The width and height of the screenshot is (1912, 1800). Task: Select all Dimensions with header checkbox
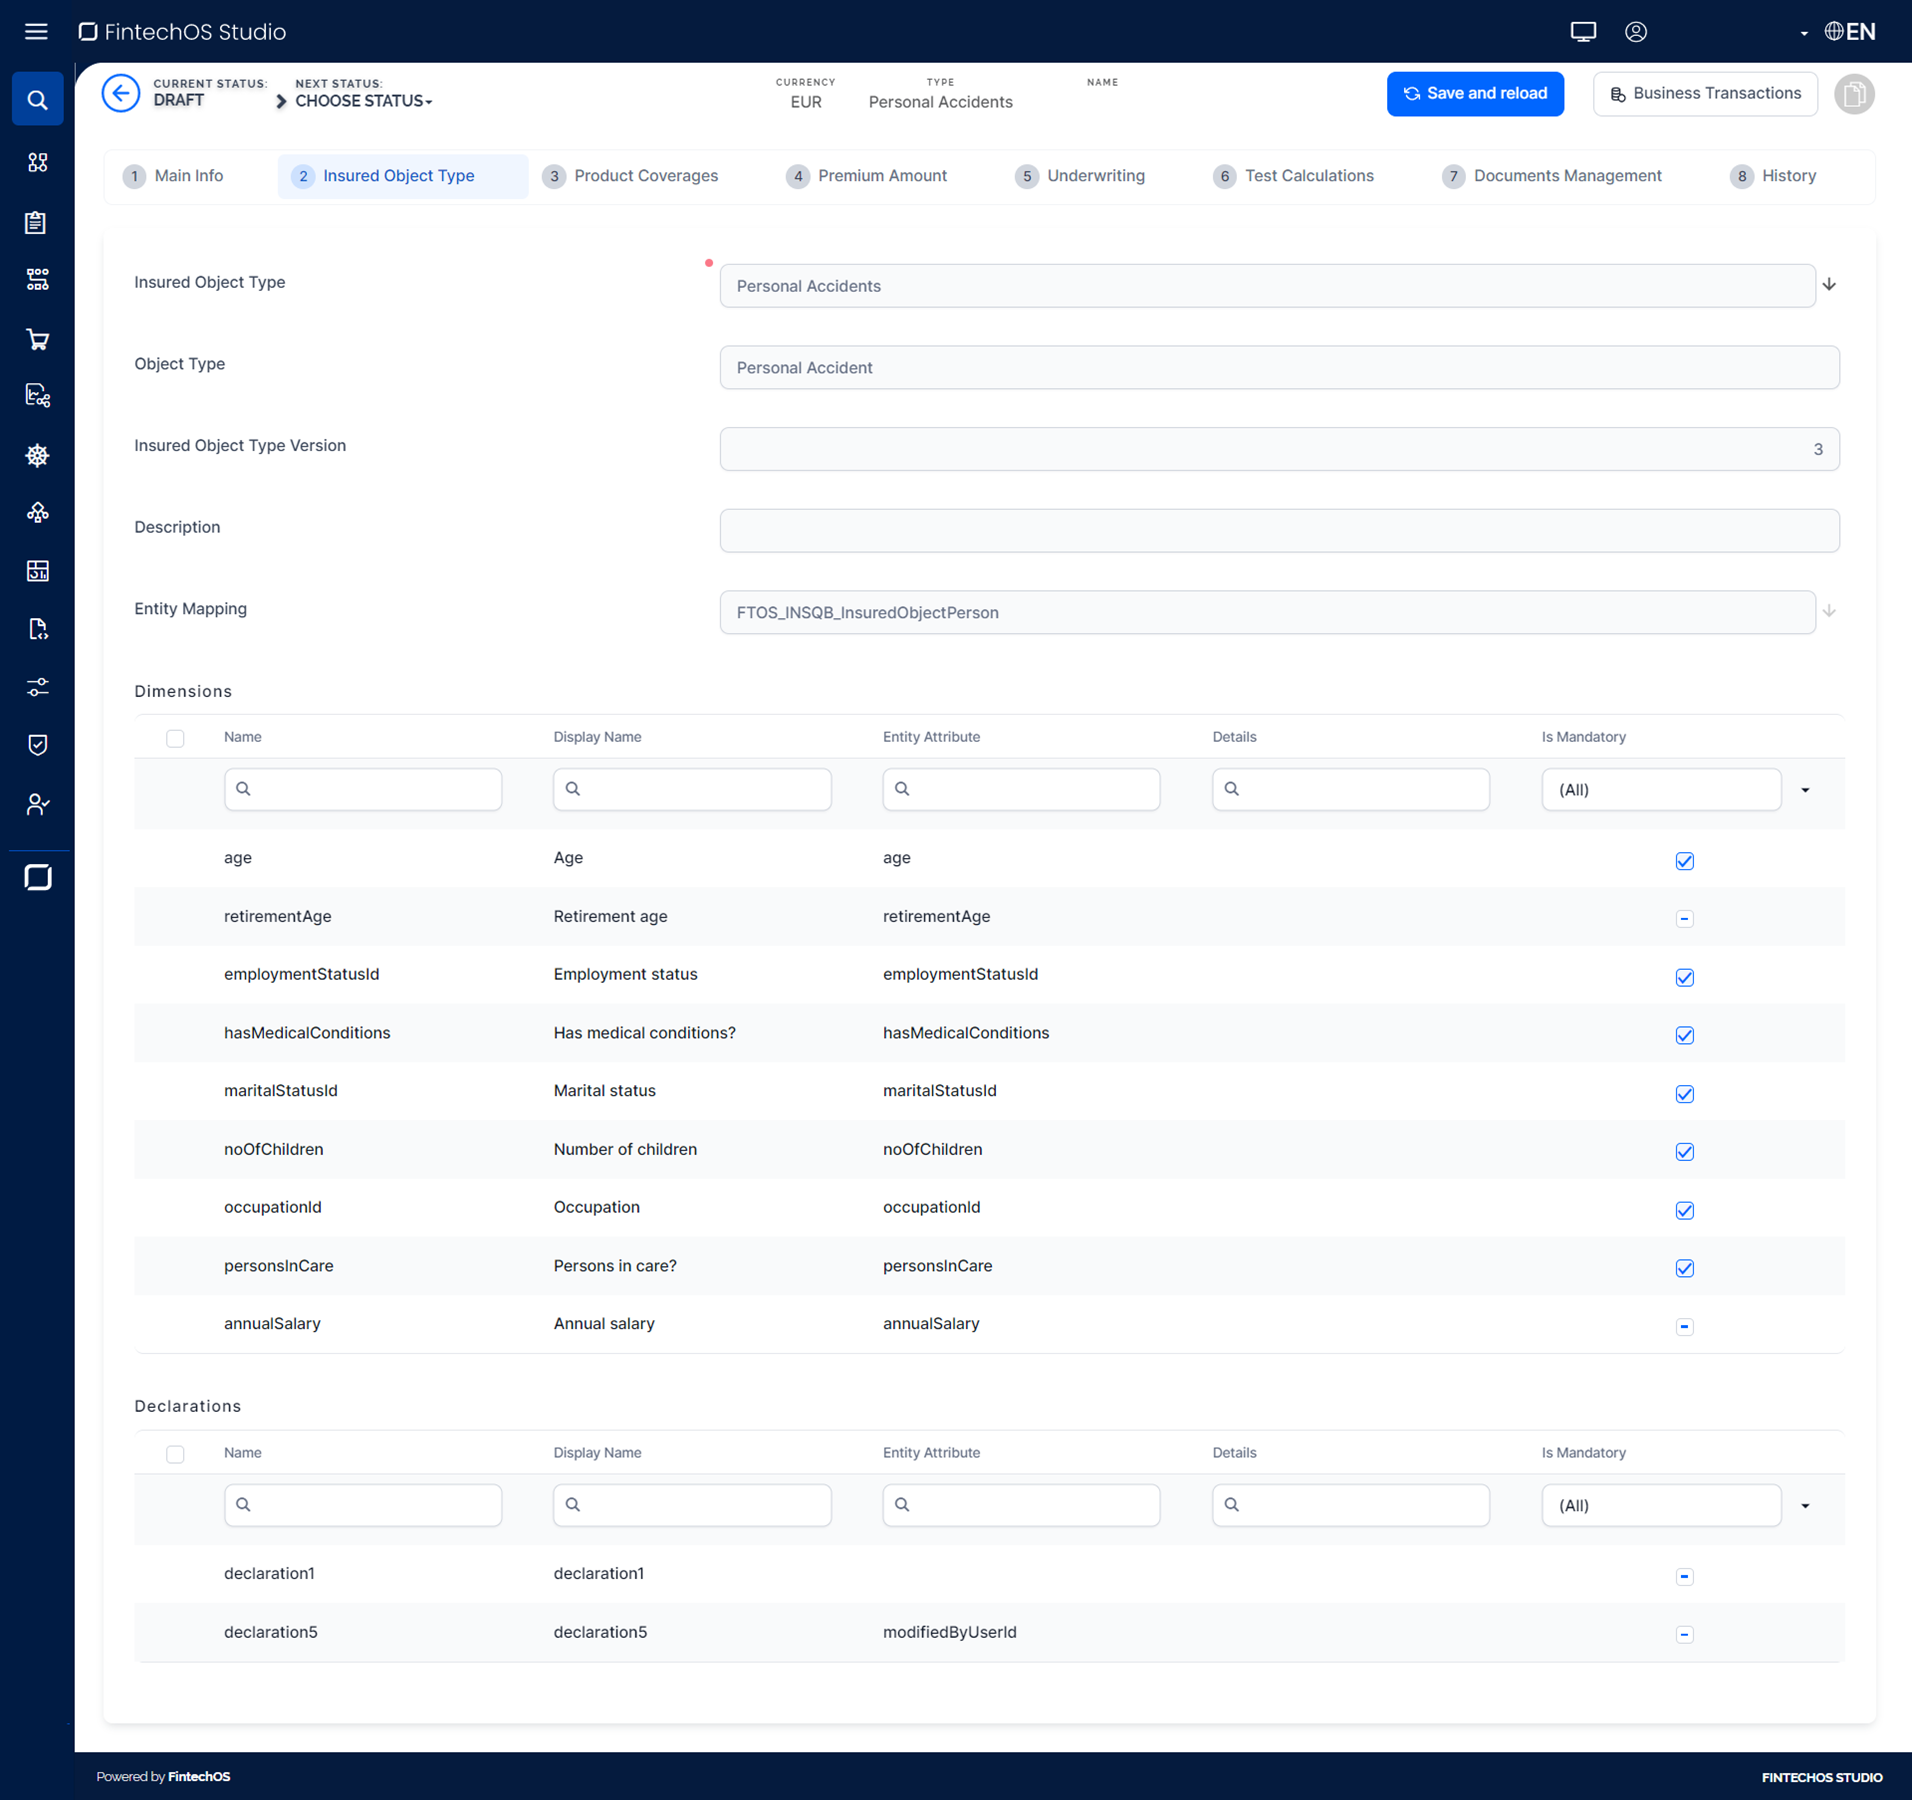(x=175, y=739)
